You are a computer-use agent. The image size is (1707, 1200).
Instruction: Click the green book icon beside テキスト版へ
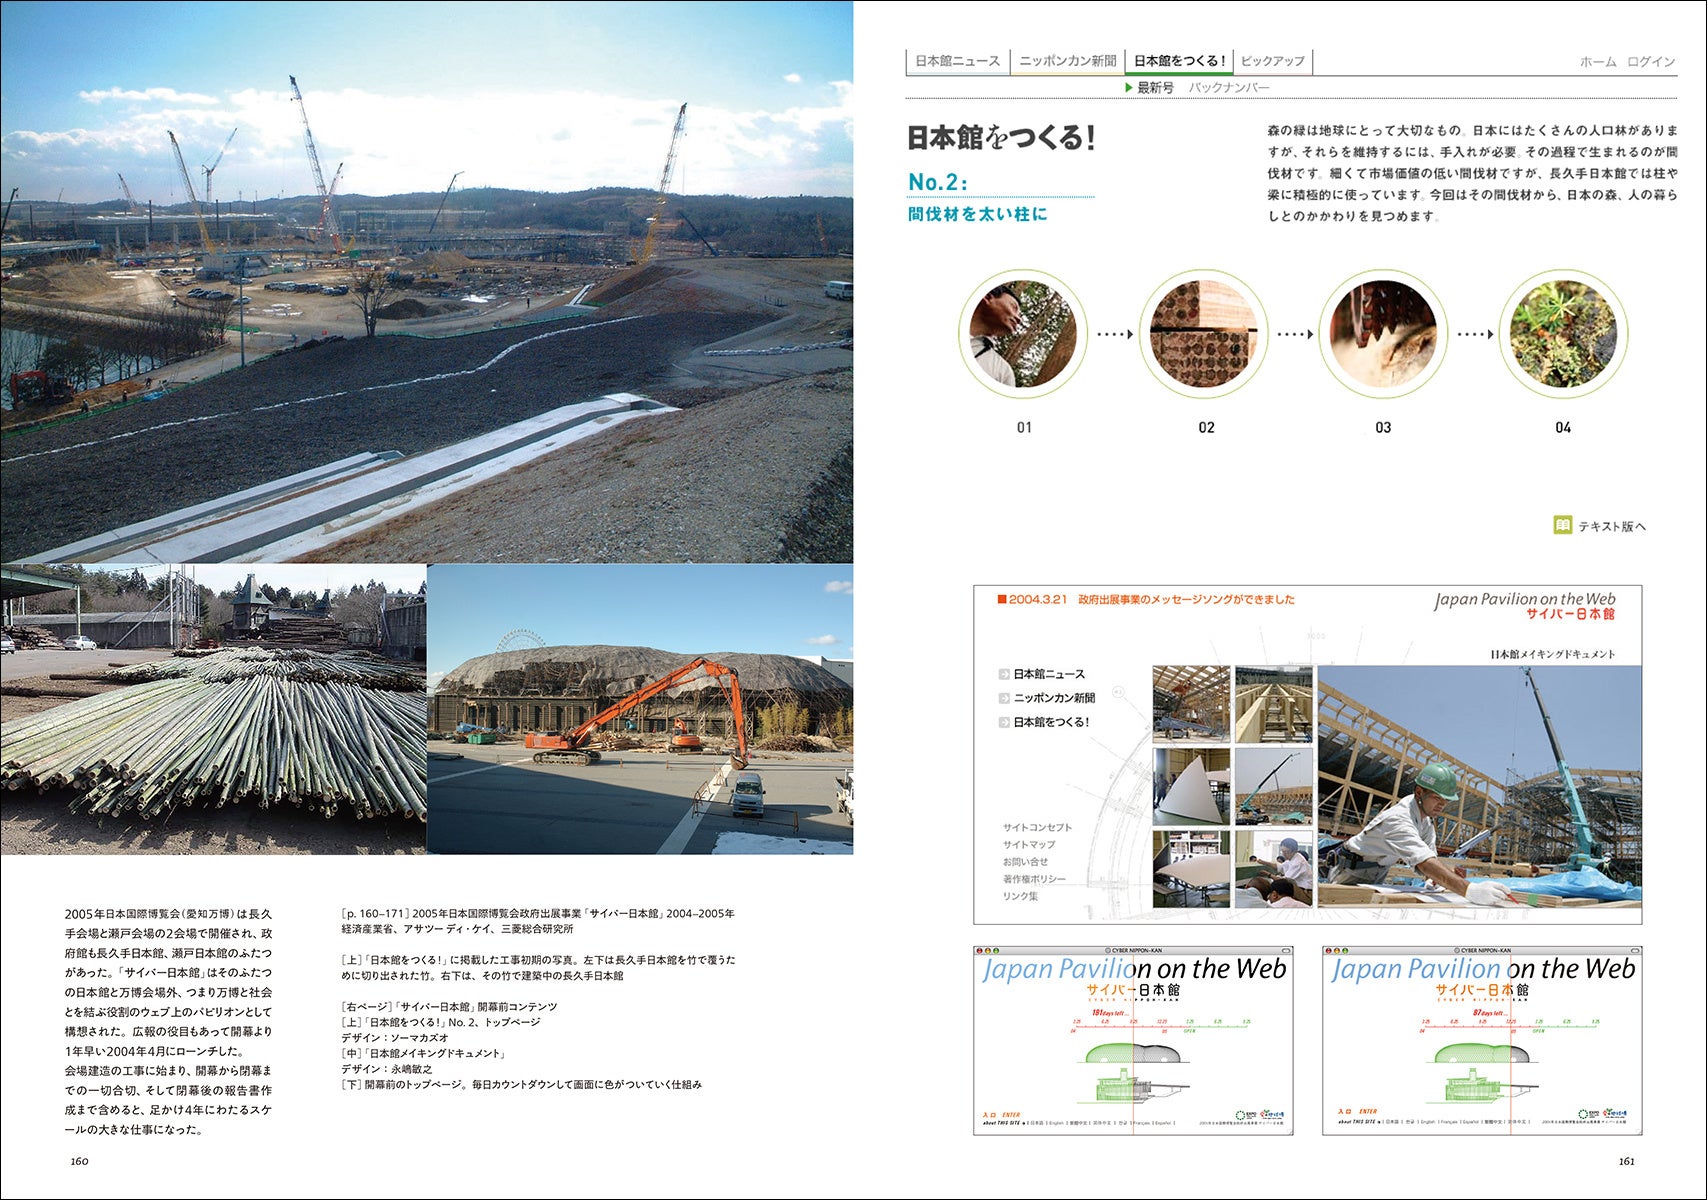(1563, 525)
